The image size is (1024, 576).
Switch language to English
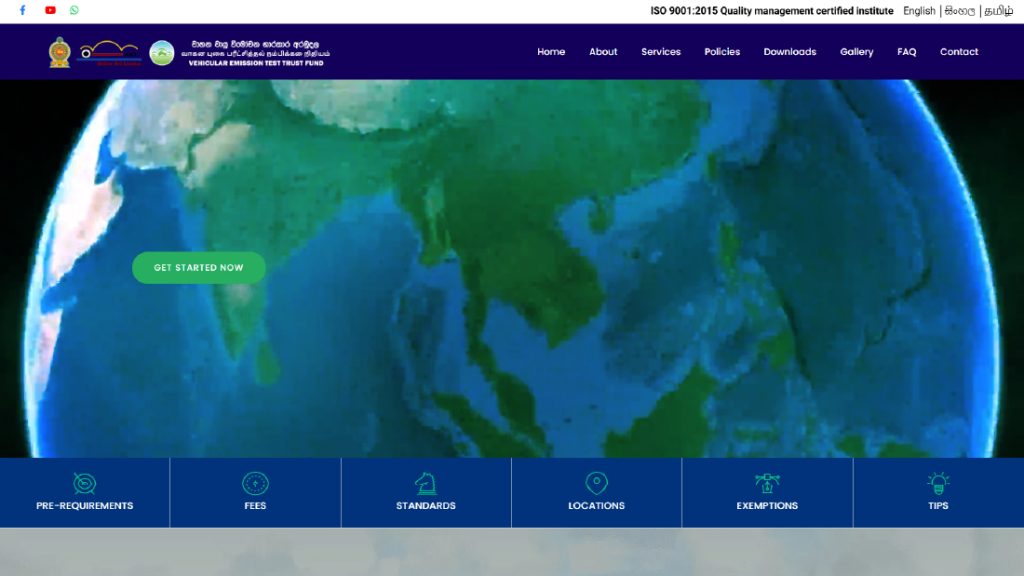click(919, 11)
